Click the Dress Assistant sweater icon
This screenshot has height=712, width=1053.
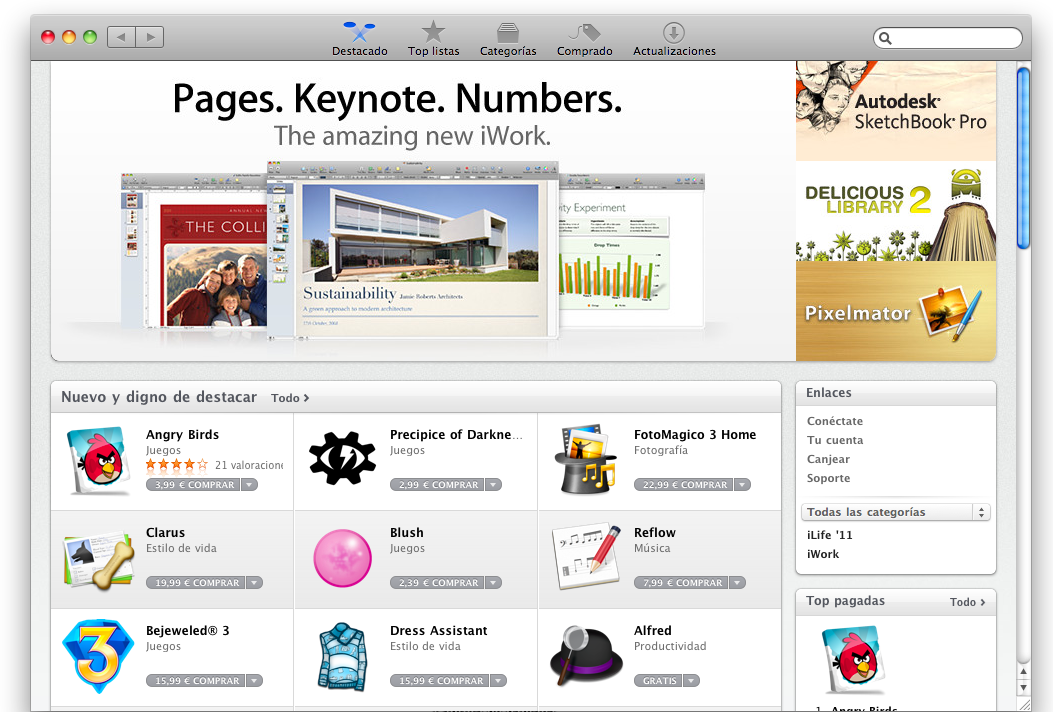(342, 657)
